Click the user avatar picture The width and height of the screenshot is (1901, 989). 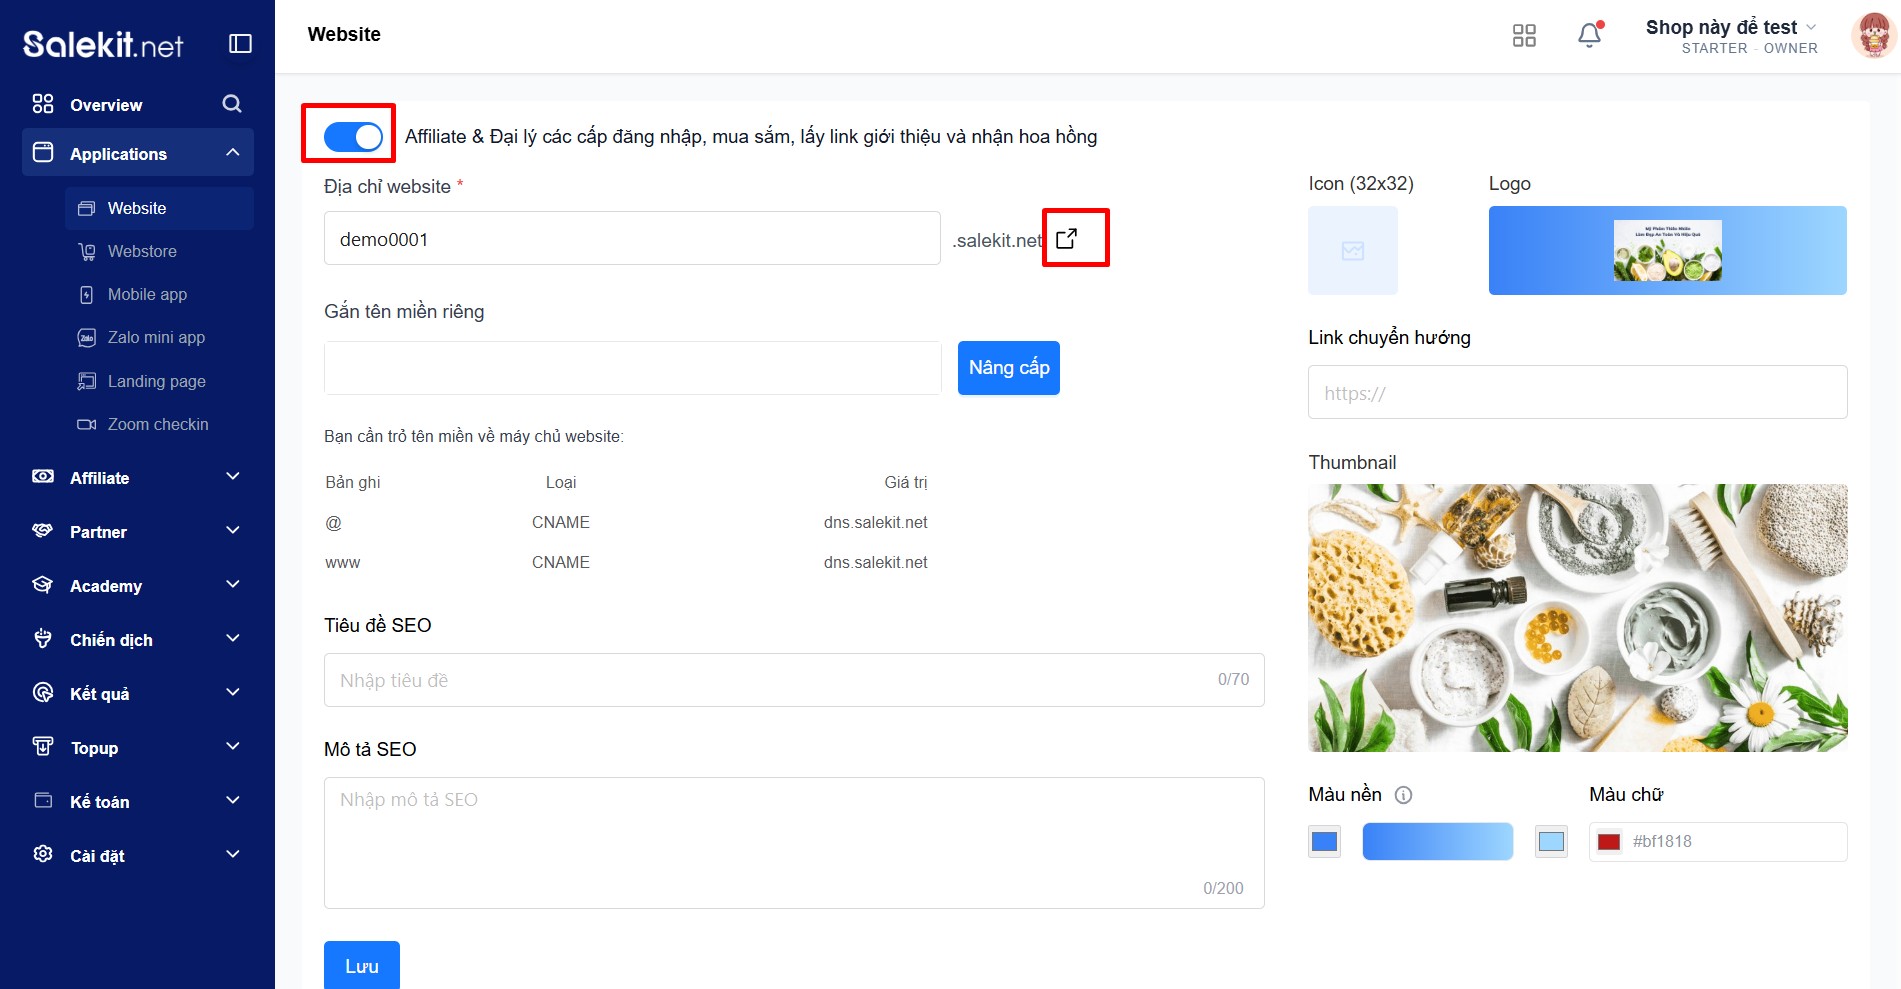[1871, 36]
